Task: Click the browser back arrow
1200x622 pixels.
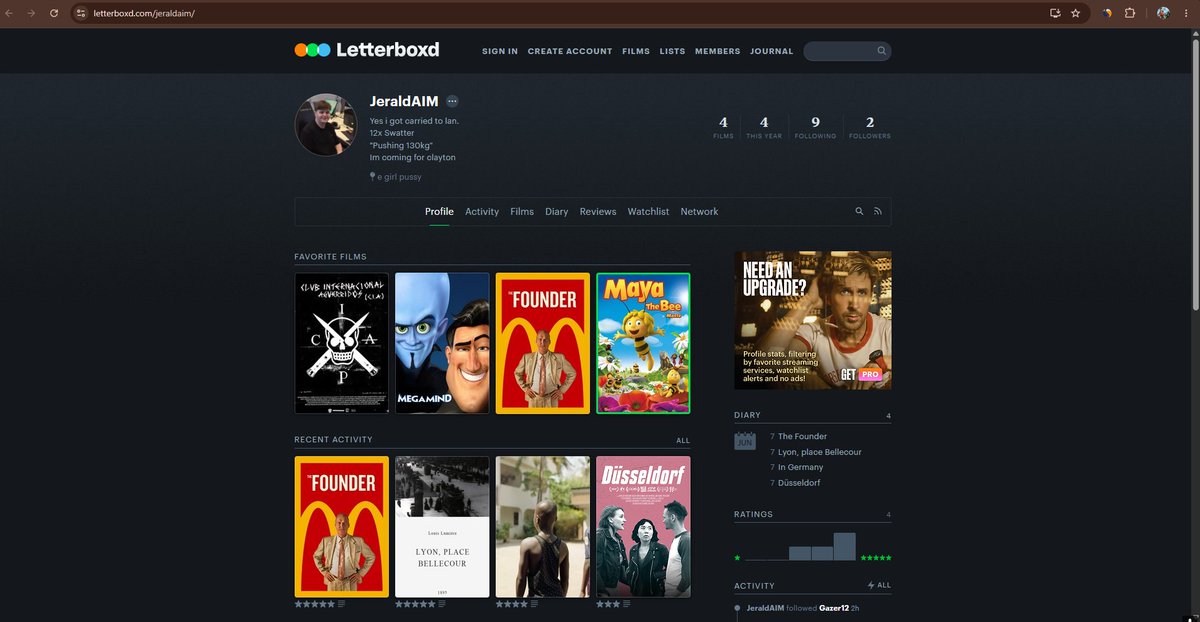Action: pyautogui.click(x=10, y=13)
